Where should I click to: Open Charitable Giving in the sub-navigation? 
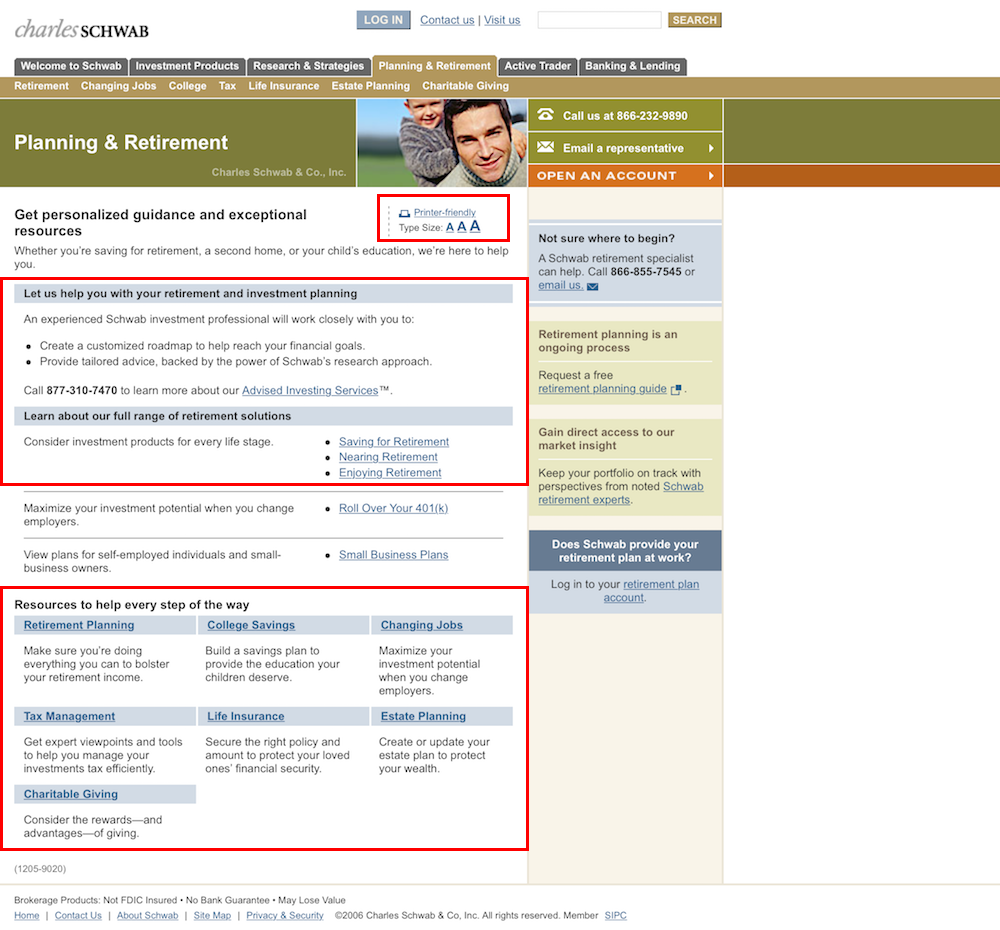tap(466, 86)
